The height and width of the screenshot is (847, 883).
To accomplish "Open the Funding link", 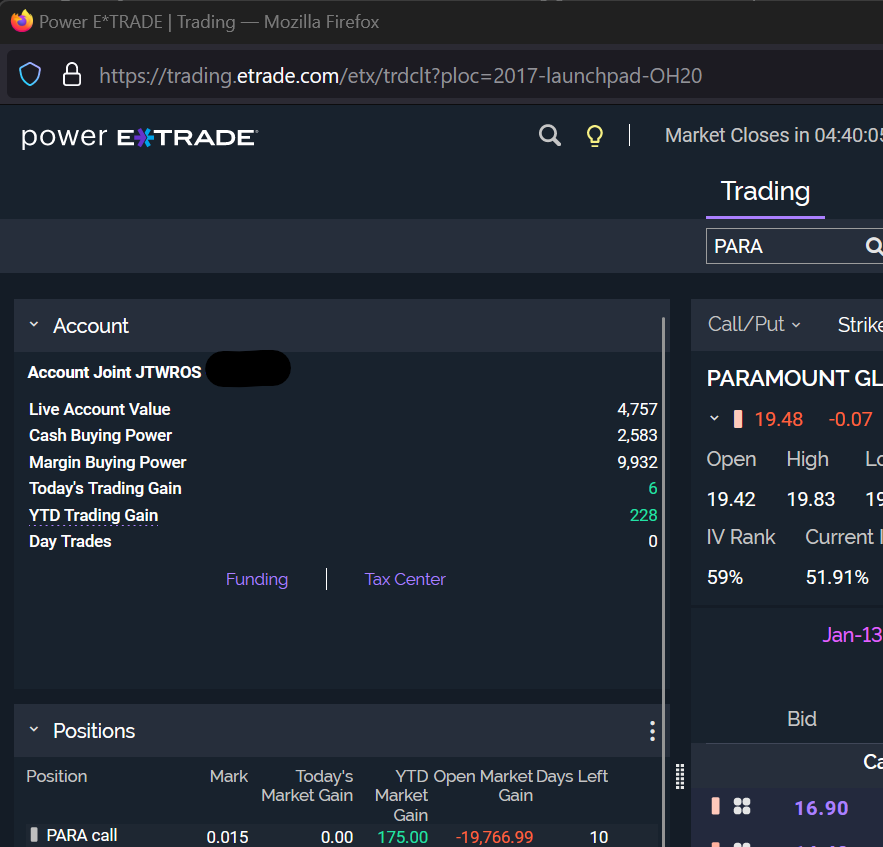I will pyautogui.click(x=257, y=579).
